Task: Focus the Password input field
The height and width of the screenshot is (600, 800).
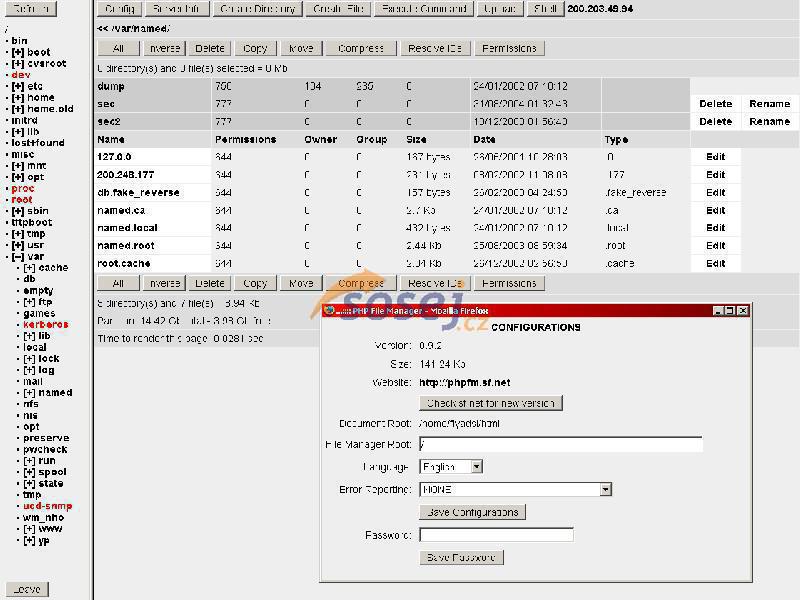Action: (x=496, y=535)
